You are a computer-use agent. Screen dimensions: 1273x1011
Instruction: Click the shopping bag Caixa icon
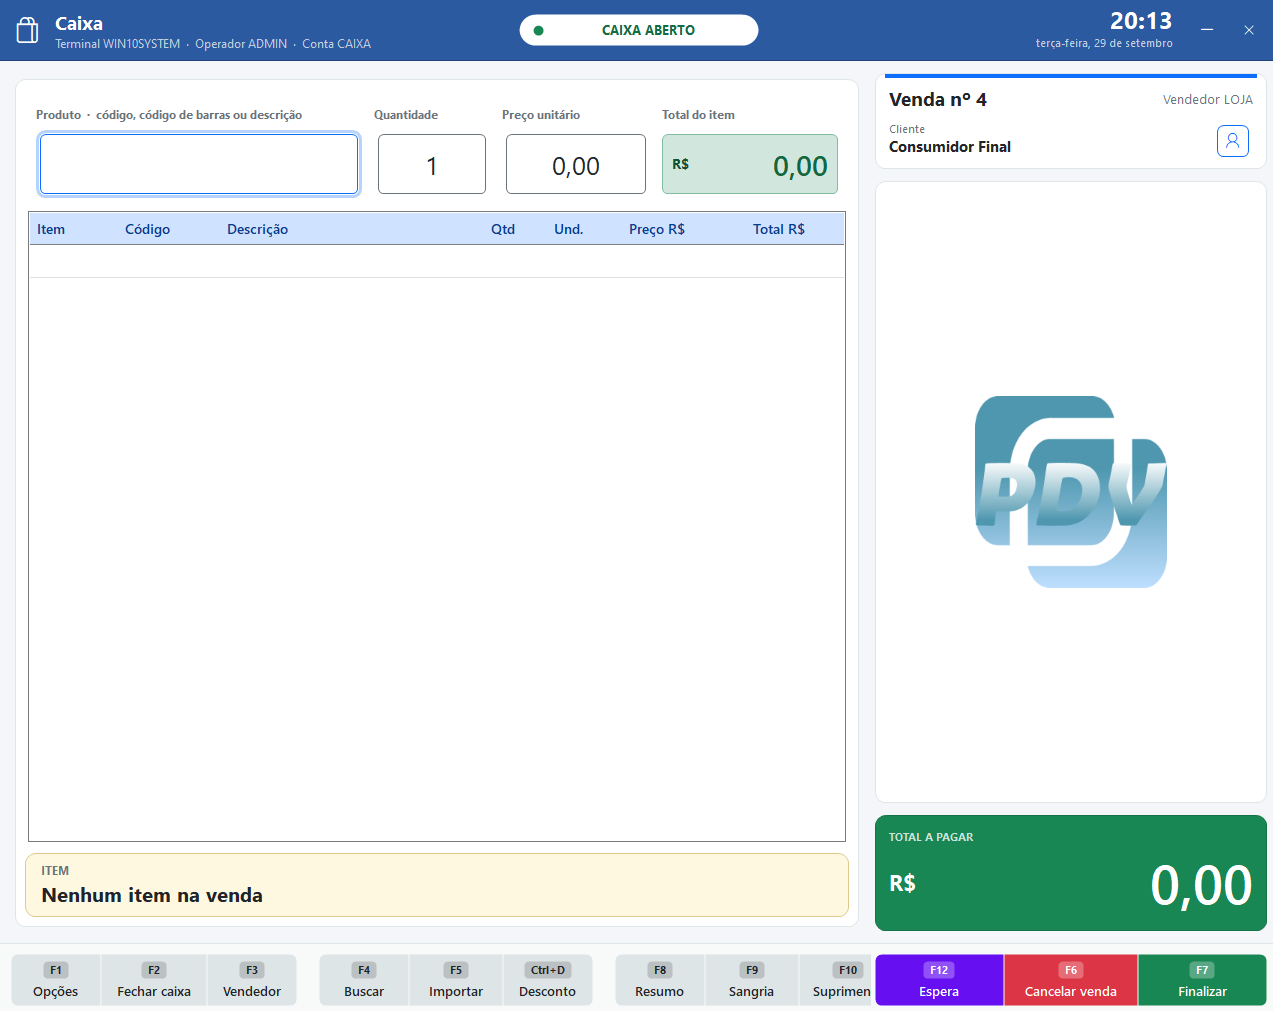pyautogui.click(x=28, y=30)
